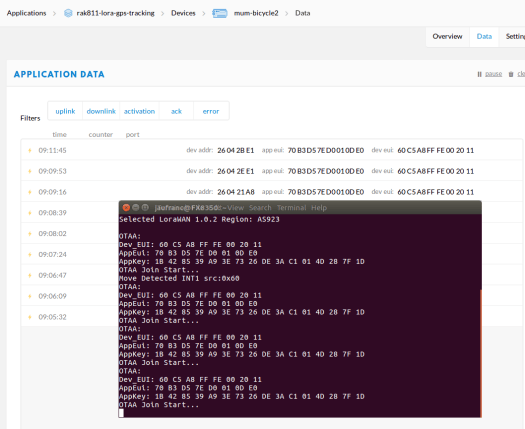Image resolution: width=525 pixels, height=429 pixels.
Task: Expand the 09:09:16 activation row
Action: (272, 192)
